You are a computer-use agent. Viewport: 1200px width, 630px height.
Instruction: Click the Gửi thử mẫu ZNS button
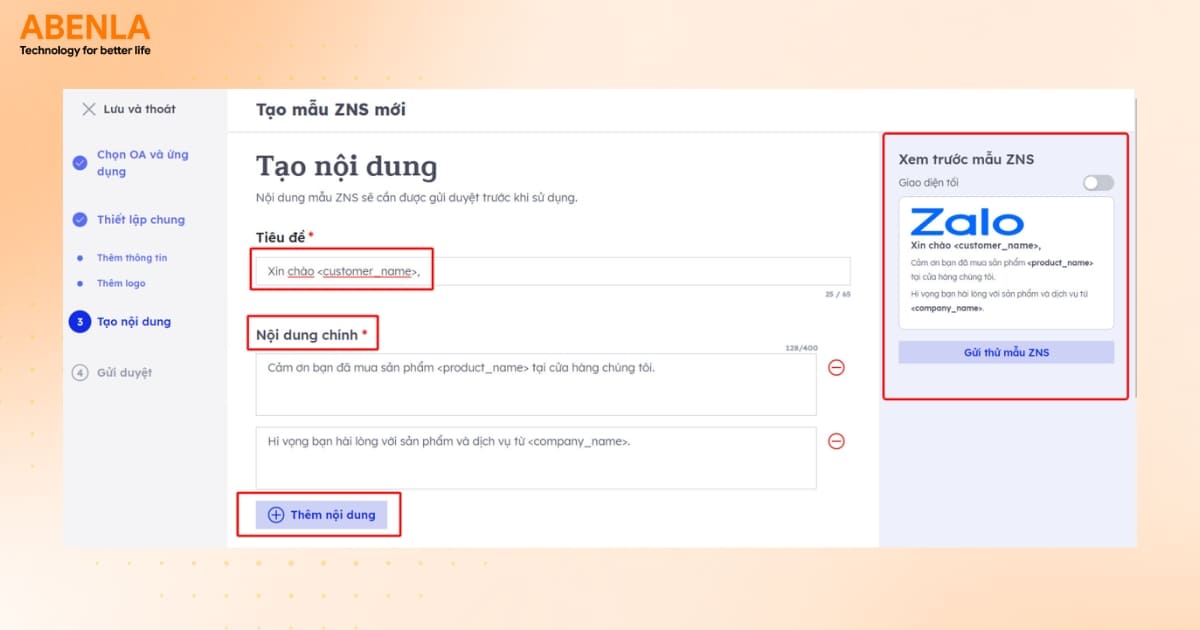tap(1006, 352)
